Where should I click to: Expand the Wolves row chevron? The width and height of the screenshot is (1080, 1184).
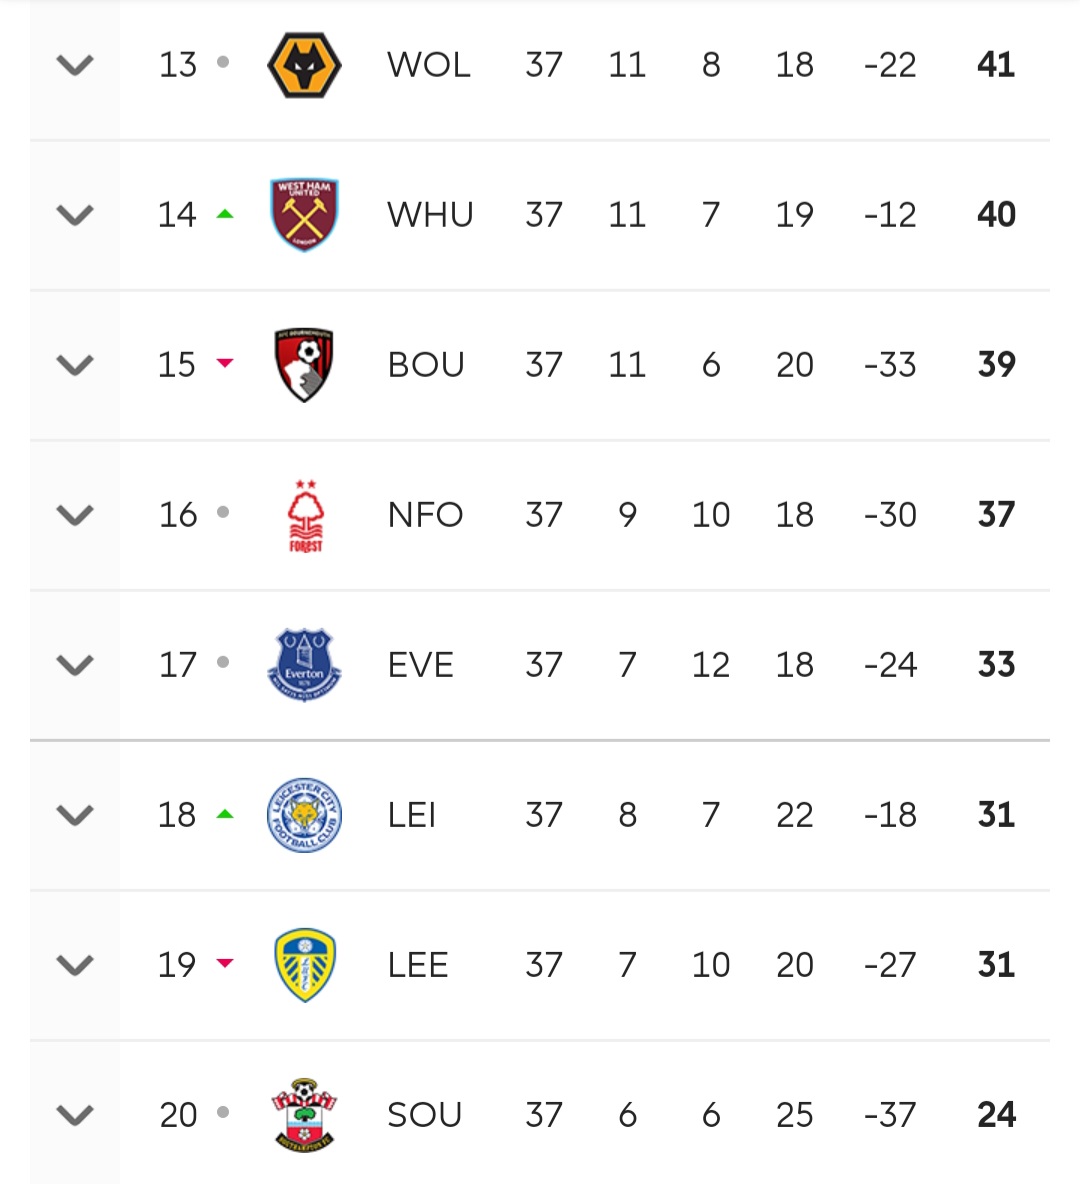[x=75, y=66]
